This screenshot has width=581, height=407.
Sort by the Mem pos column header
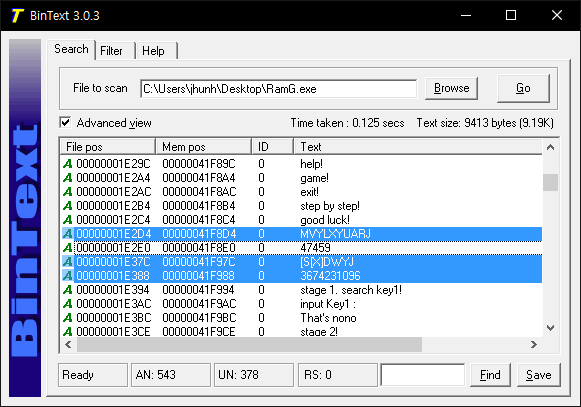point(203,147)
